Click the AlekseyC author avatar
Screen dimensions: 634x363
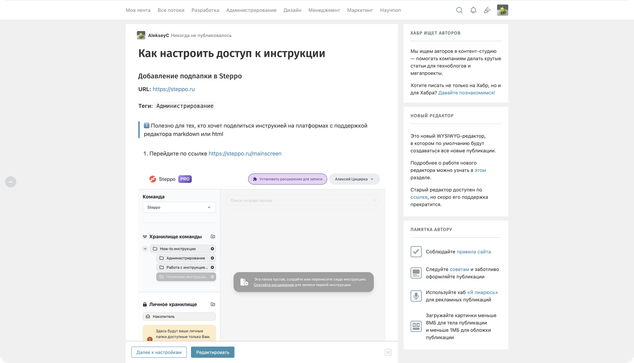point(141,35)
